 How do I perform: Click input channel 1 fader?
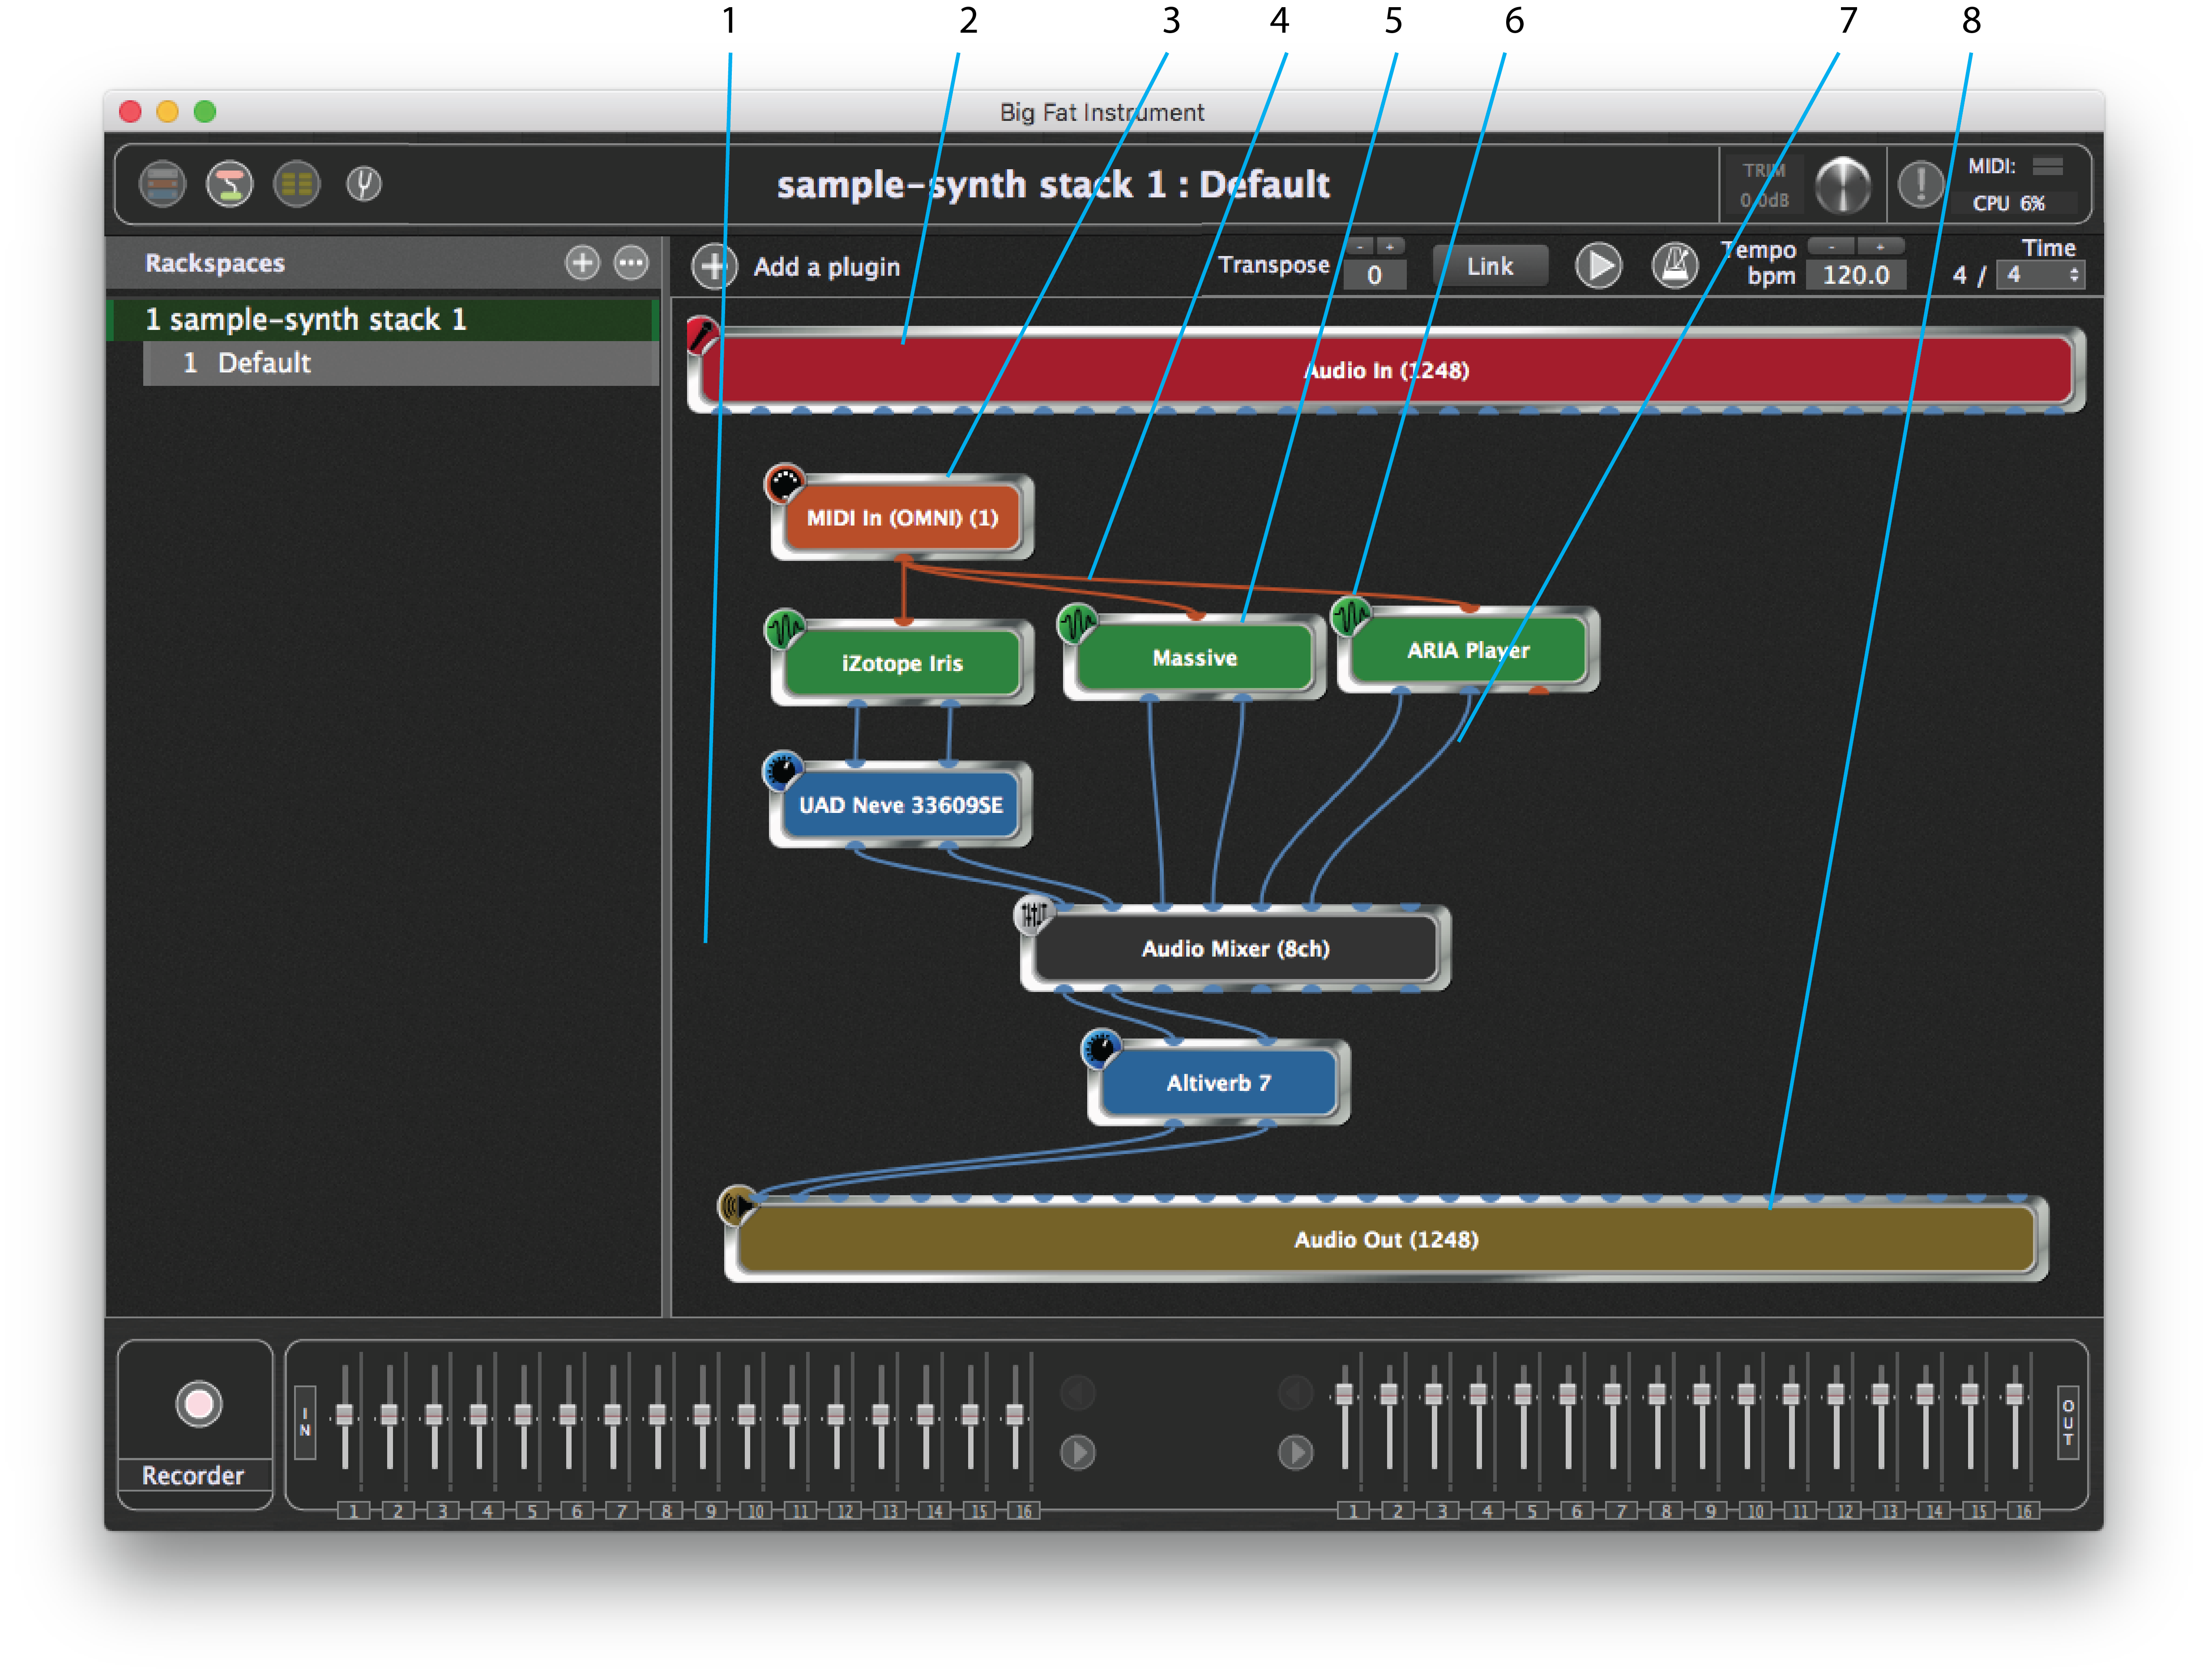click(x=345, y=1414)
